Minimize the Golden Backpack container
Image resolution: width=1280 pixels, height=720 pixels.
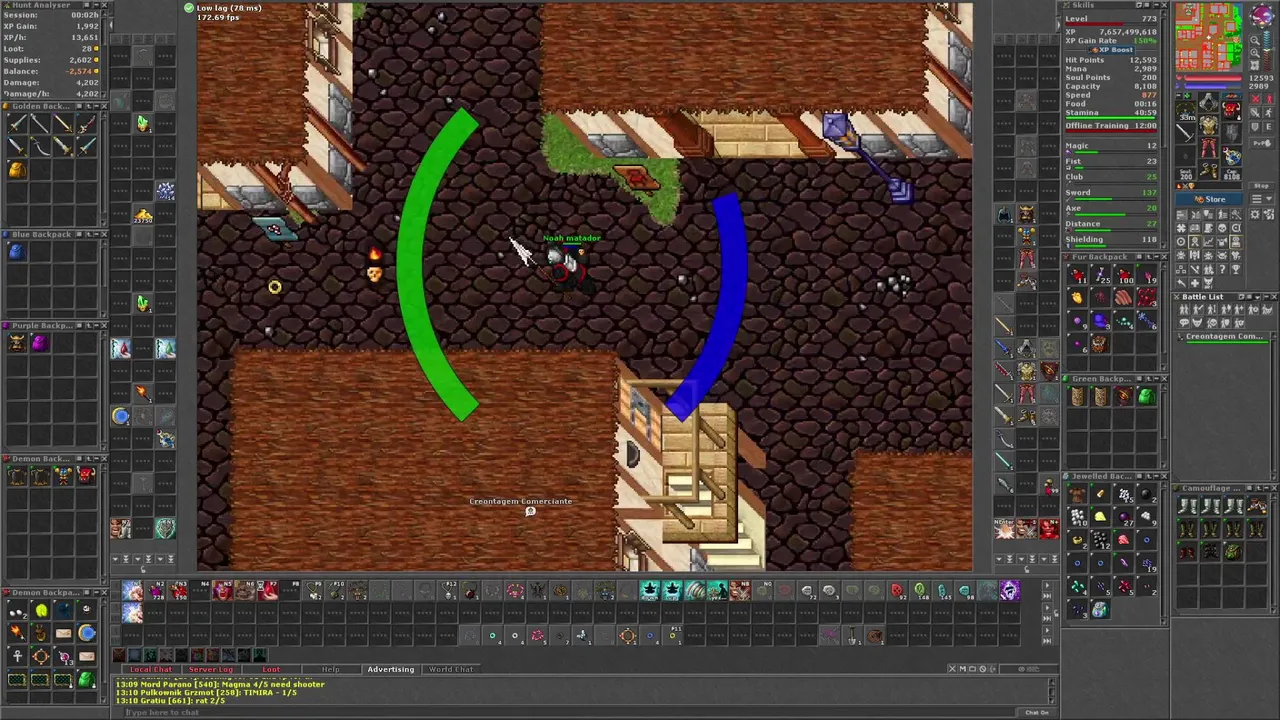pos(97,106)
